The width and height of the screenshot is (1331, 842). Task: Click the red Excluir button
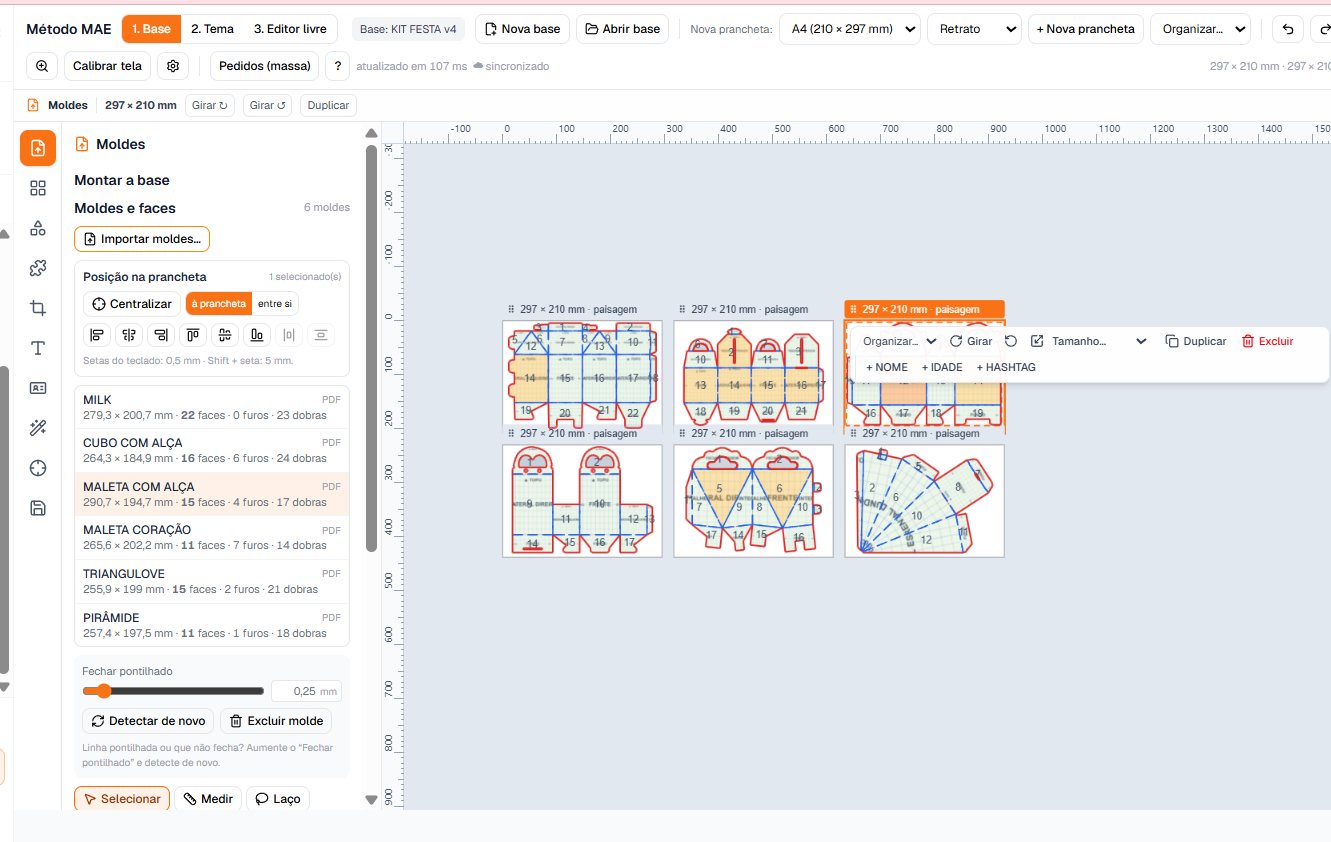point(1268,341)
